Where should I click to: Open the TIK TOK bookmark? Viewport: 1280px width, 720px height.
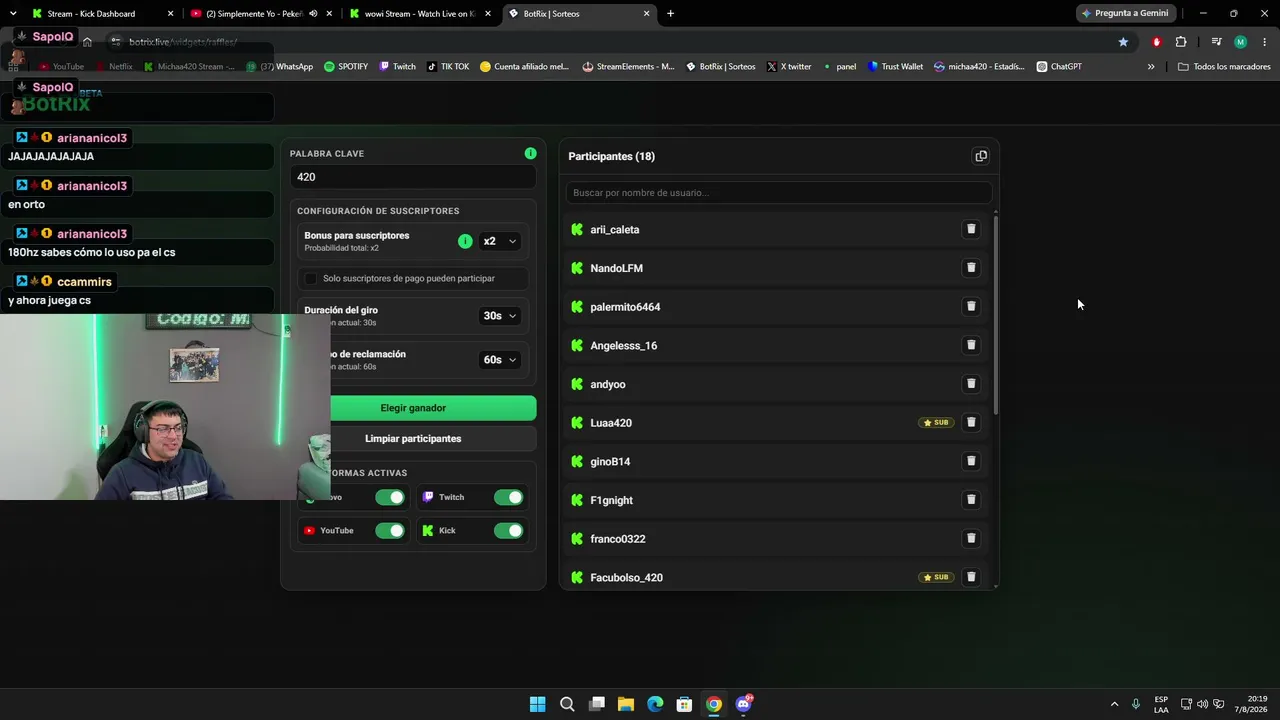click(448, 67)
